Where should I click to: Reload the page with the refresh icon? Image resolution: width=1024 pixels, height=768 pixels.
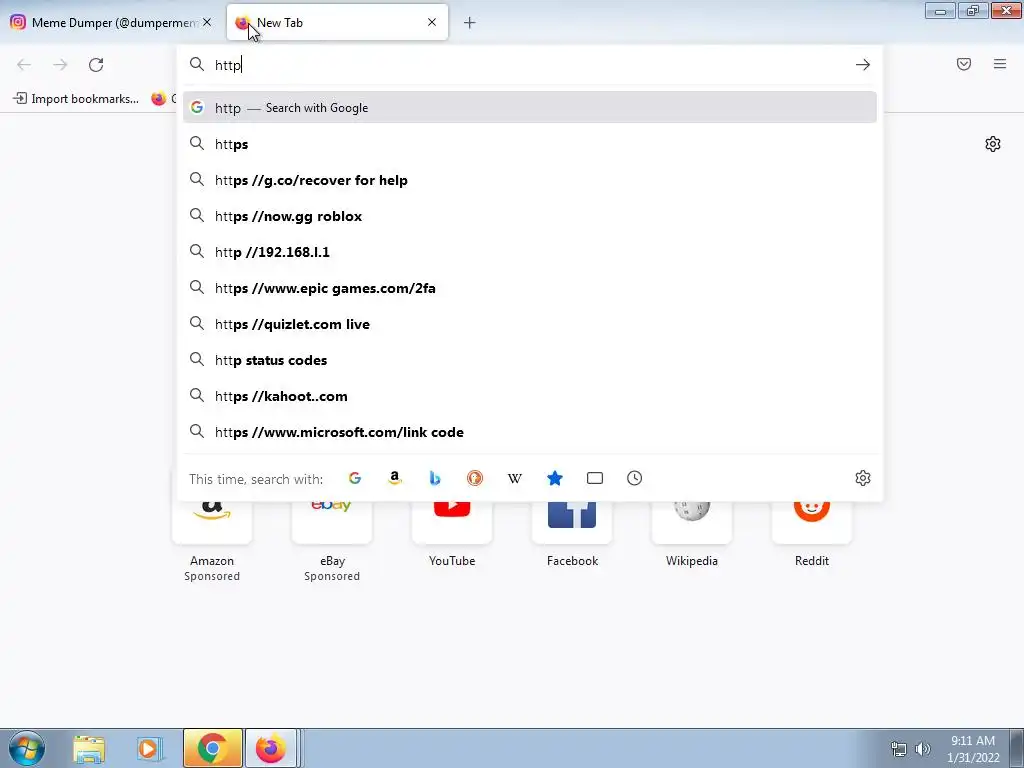coord(96,65)
